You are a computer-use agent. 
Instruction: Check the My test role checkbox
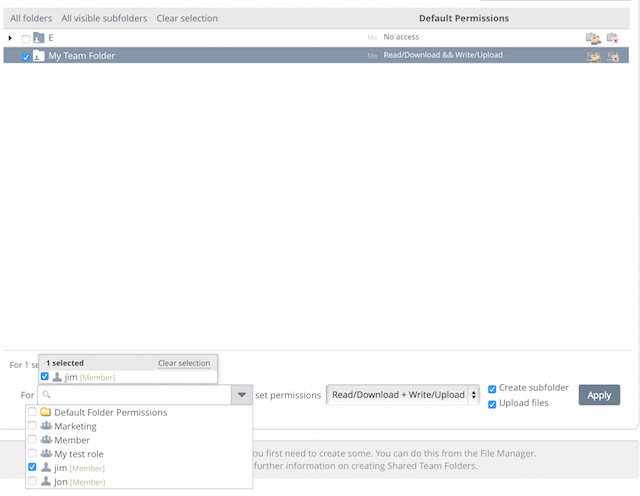coord(32,454)
